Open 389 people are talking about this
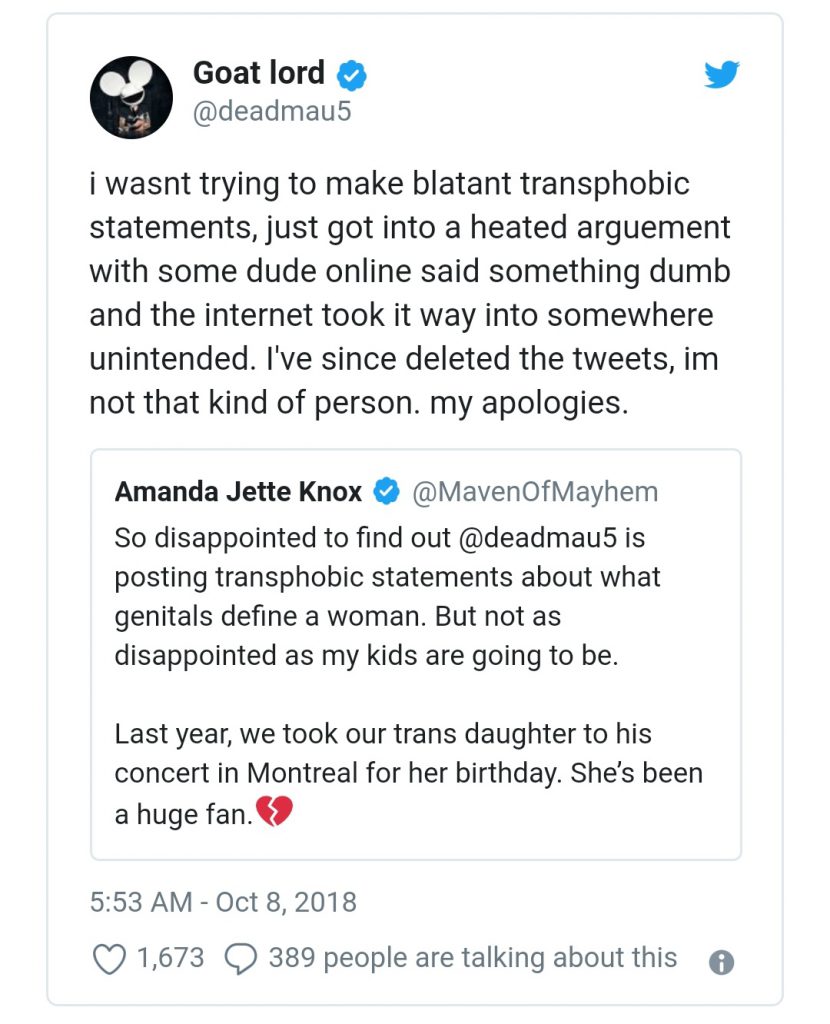Screen dimensions: 830x1024 (473, 958)
